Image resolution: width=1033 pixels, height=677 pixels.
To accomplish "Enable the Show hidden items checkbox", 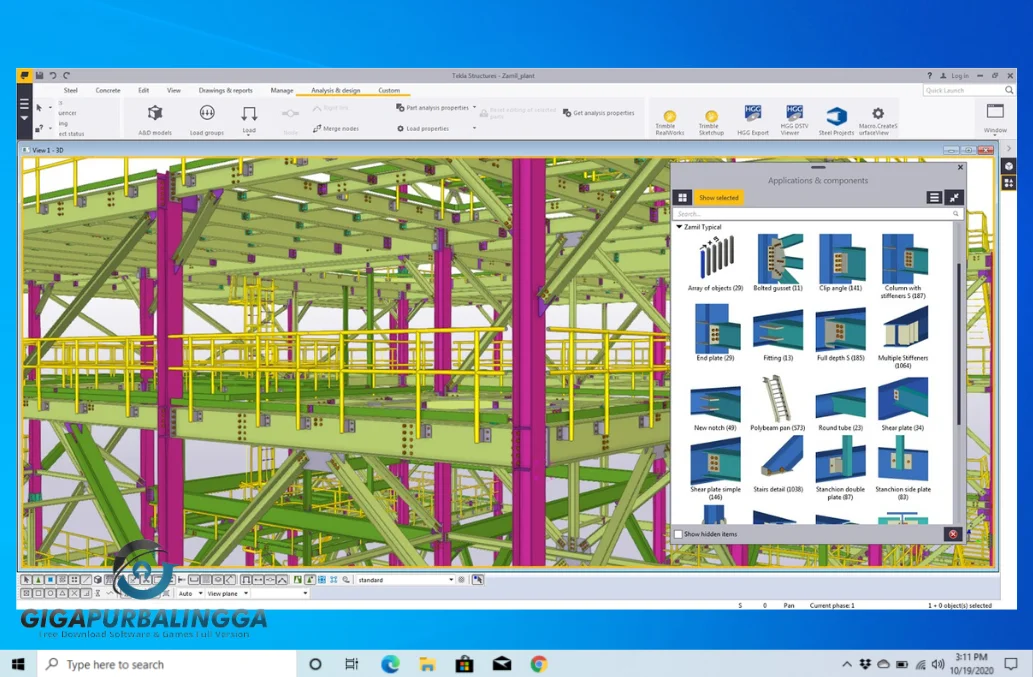I will [677, 533].
